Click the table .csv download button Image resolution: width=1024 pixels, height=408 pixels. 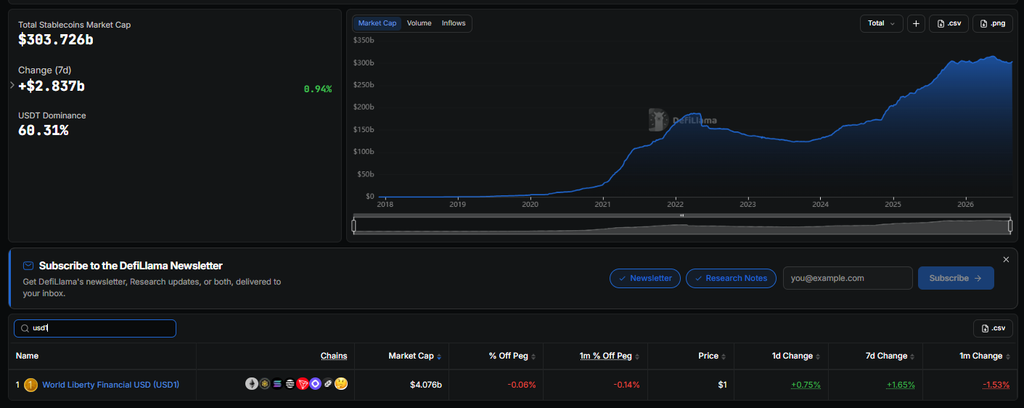click(x=993, y=328)
